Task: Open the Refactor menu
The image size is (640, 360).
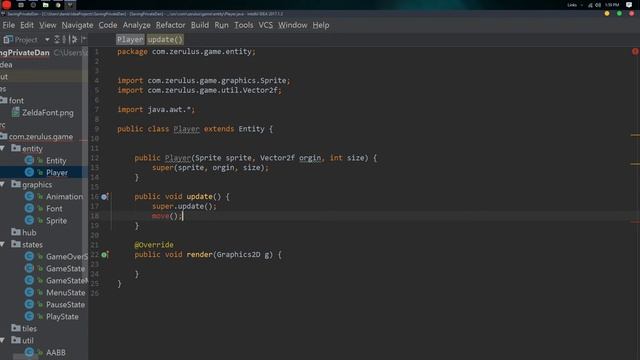Action: [x=171, y=25]
